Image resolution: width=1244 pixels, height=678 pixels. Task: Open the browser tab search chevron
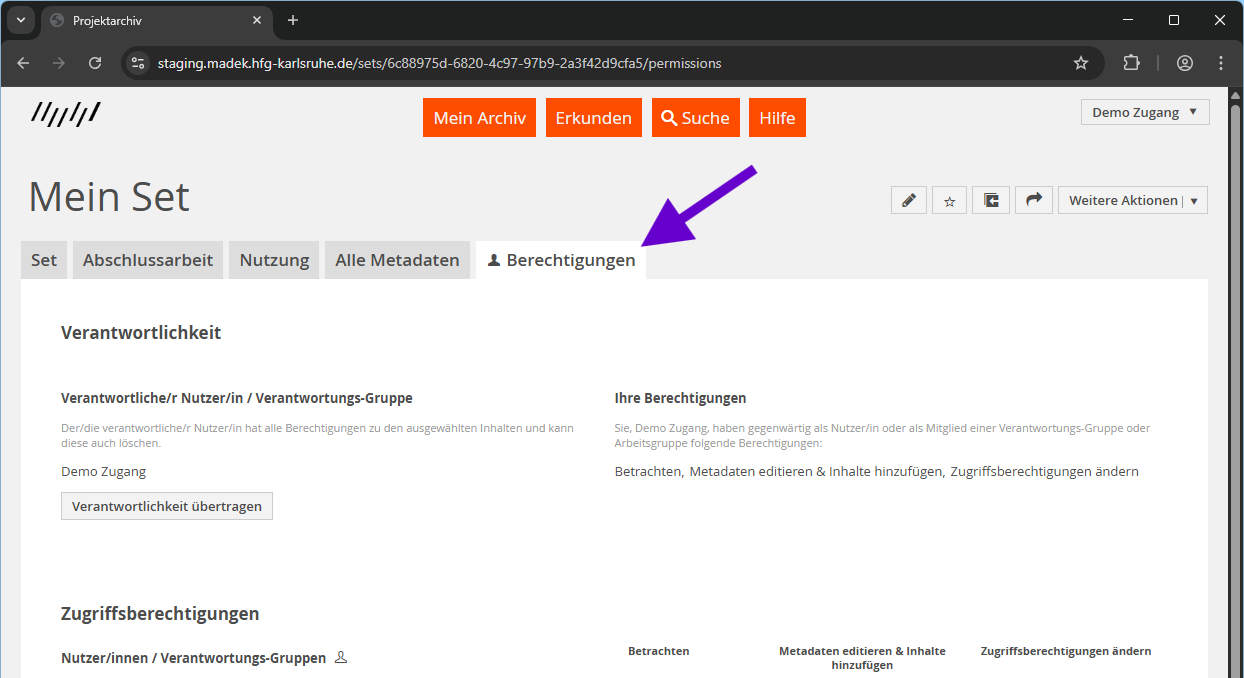point(21,20)
